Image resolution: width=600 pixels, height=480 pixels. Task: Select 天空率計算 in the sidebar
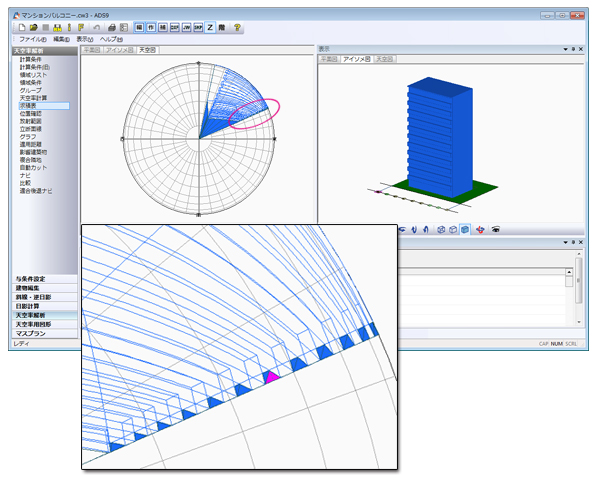[33, 98]
